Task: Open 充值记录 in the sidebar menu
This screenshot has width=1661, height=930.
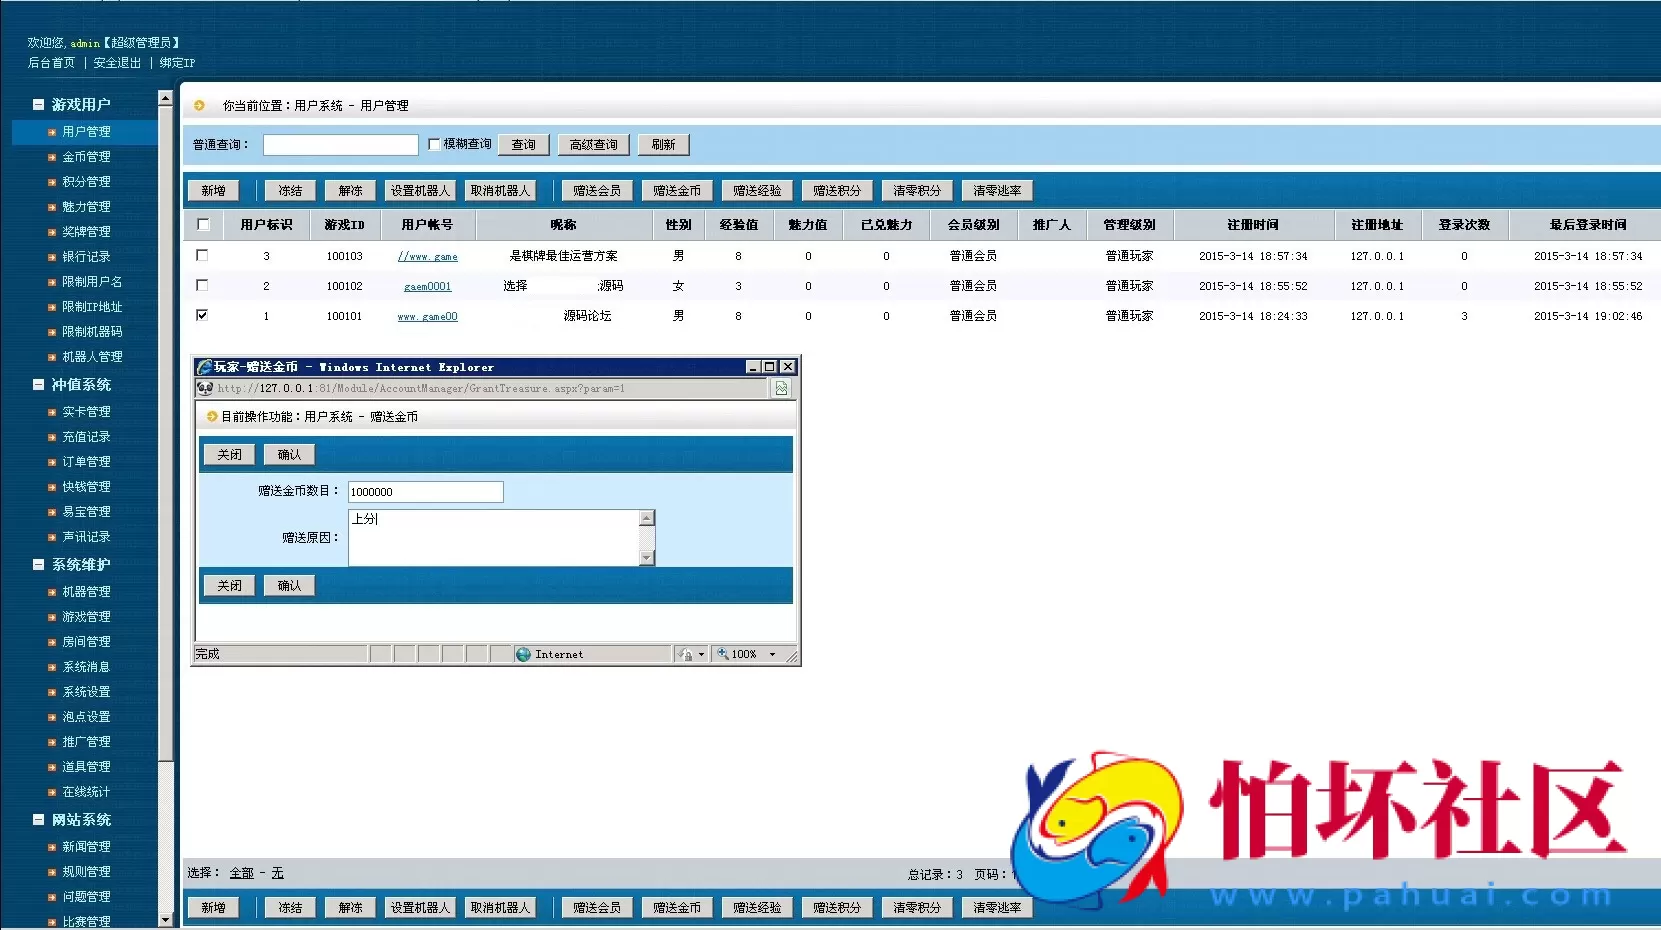Action: pos(86,437)
